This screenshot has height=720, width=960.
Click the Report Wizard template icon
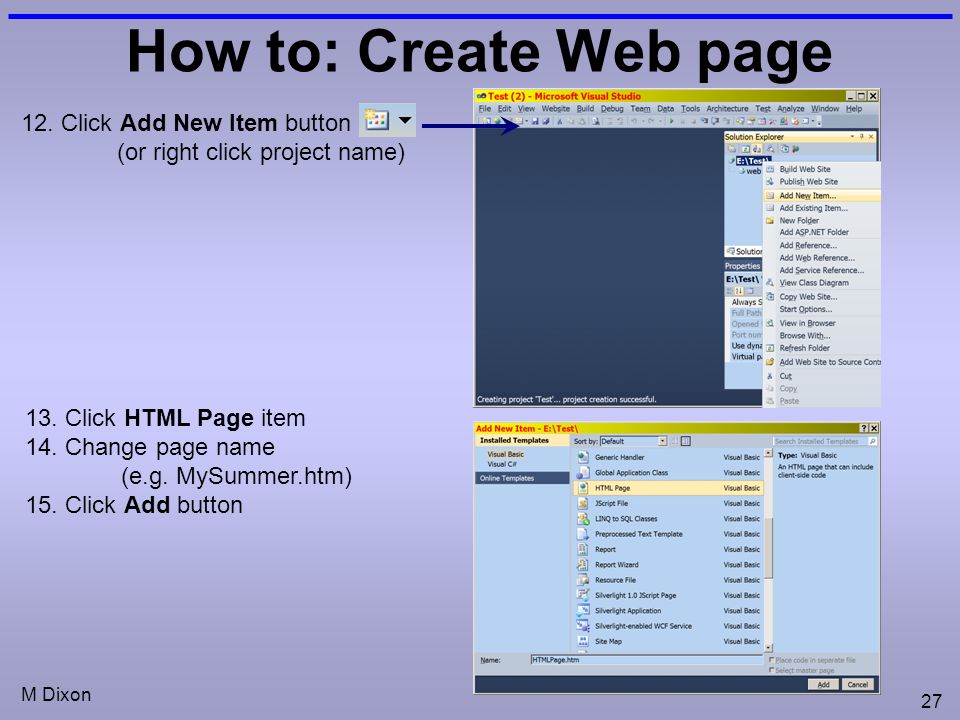coord(583,564)
